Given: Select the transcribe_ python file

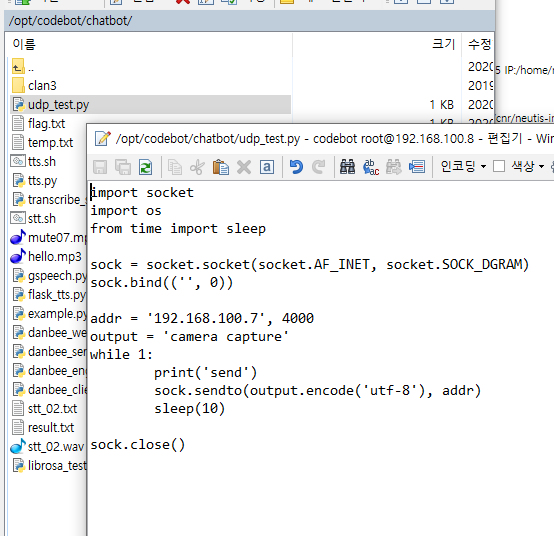Looking at the screenshot, I should tap(49, 200).
